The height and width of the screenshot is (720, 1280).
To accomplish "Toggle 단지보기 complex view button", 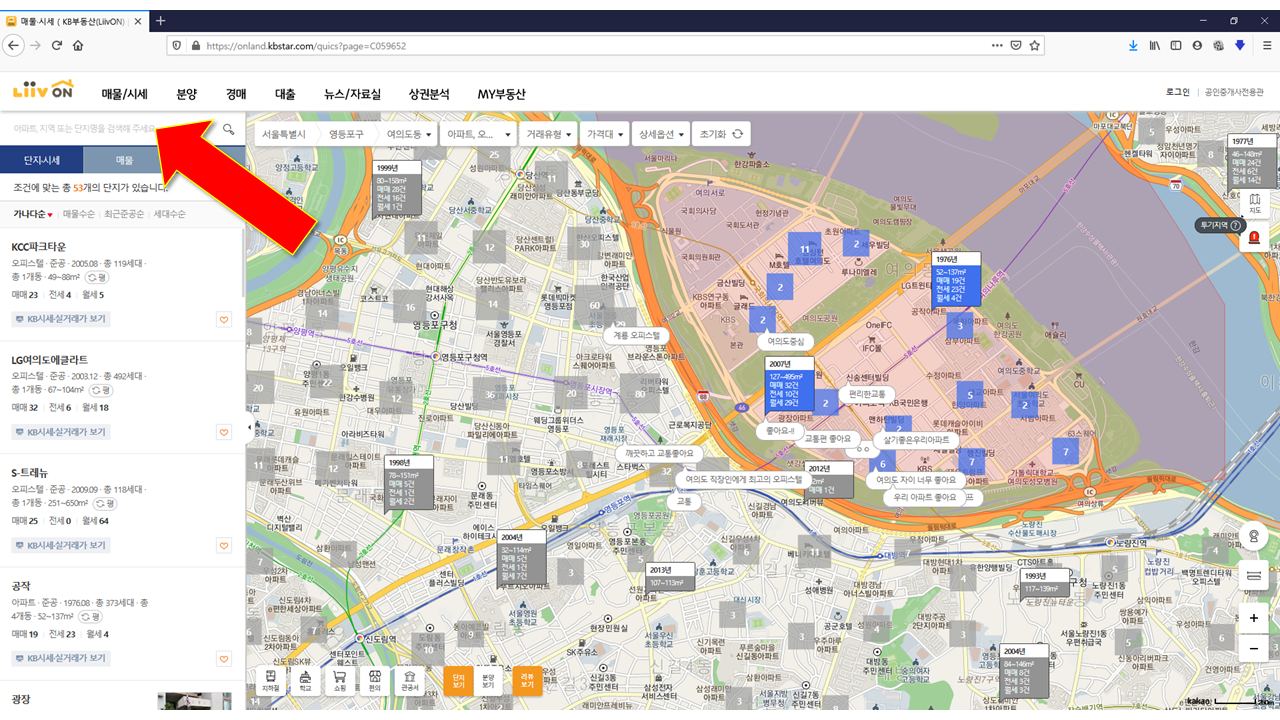I will 458,681.
